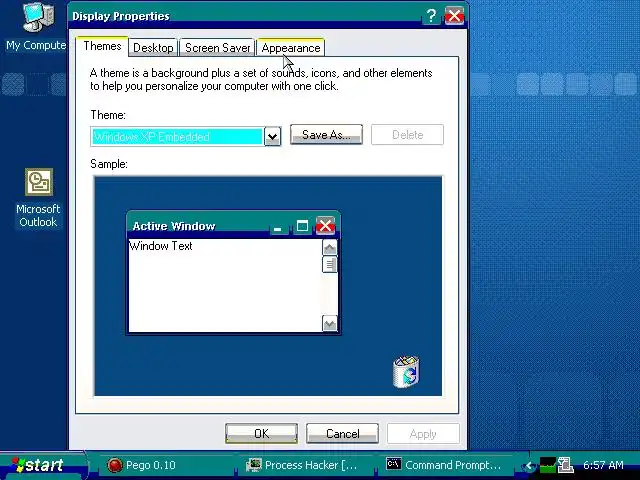Click the Apply button
This screenshot has width=640, height=480.
click(423, 433)
